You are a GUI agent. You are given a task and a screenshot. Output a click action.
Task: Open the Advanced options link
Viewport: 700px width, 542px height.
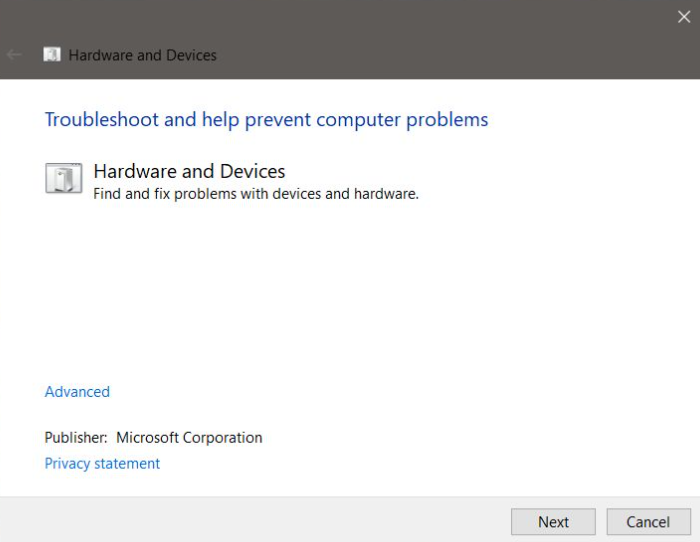point(77,392)
